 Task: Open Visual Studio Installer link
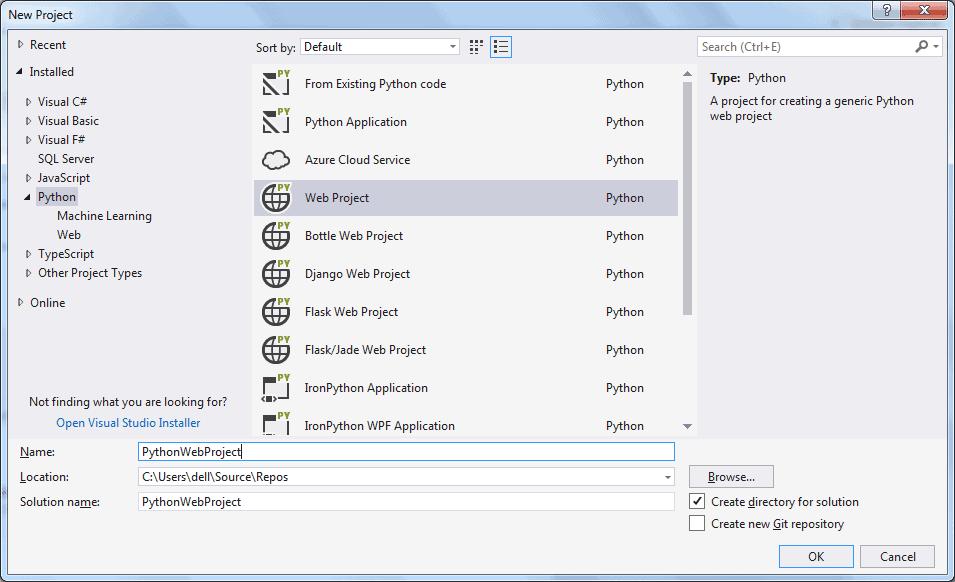point(128,422)
